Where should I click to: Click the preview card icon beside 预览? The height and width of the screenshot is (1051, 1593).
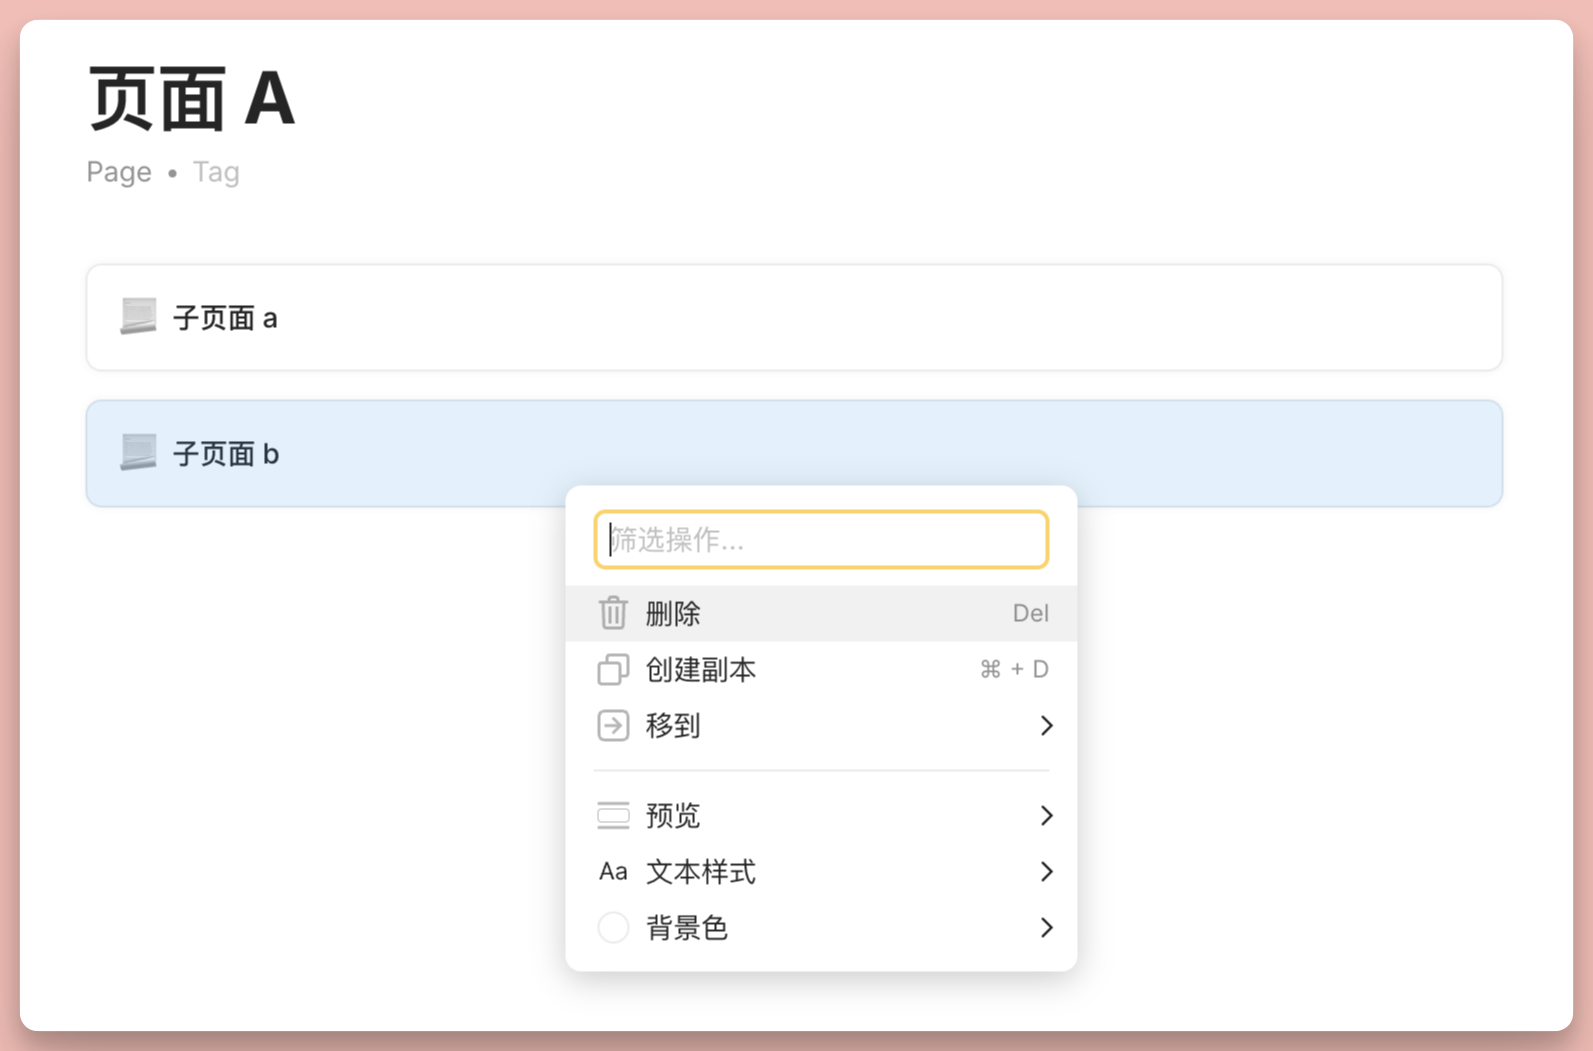pyautogui.click(x=613, y=816)
